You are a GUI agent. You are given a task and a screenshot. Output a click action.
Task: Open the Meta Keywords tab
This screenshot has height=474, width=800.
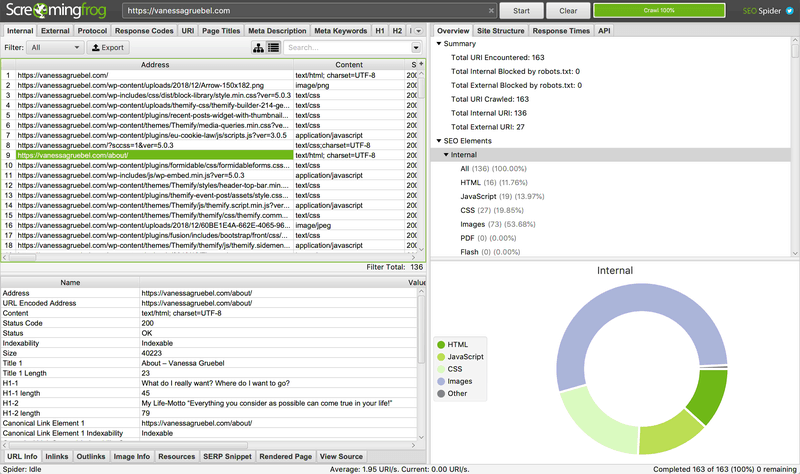(341, 31)
